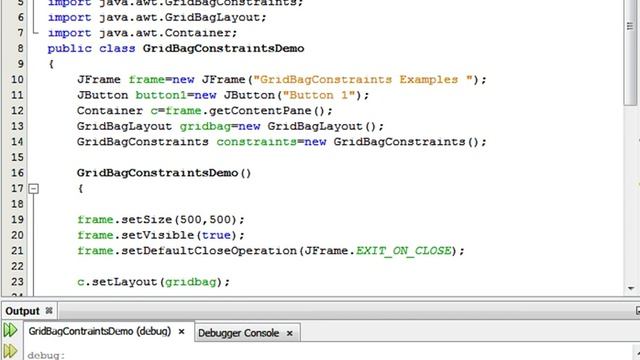
Task: Close the GridBagContraintsDemo (debug) tab
Action: (x=182, y=331)
